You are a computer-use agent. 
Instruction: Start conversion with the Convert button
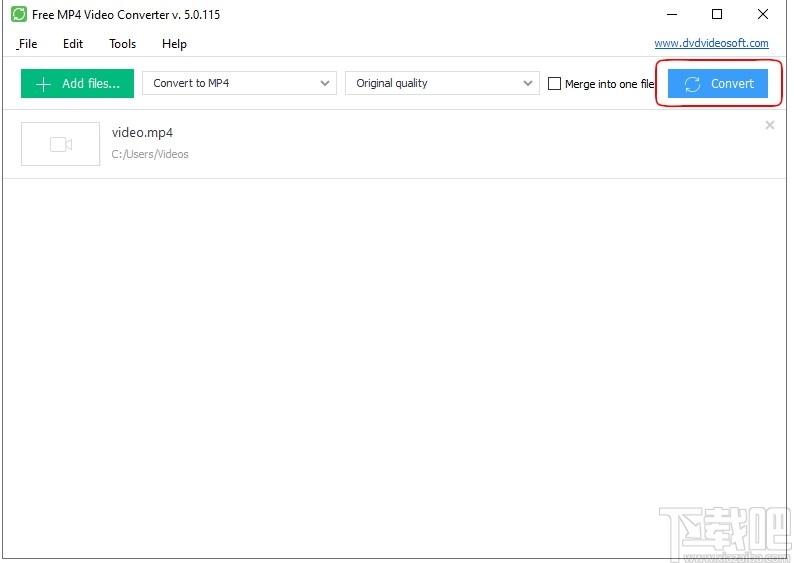coord(718,84)
